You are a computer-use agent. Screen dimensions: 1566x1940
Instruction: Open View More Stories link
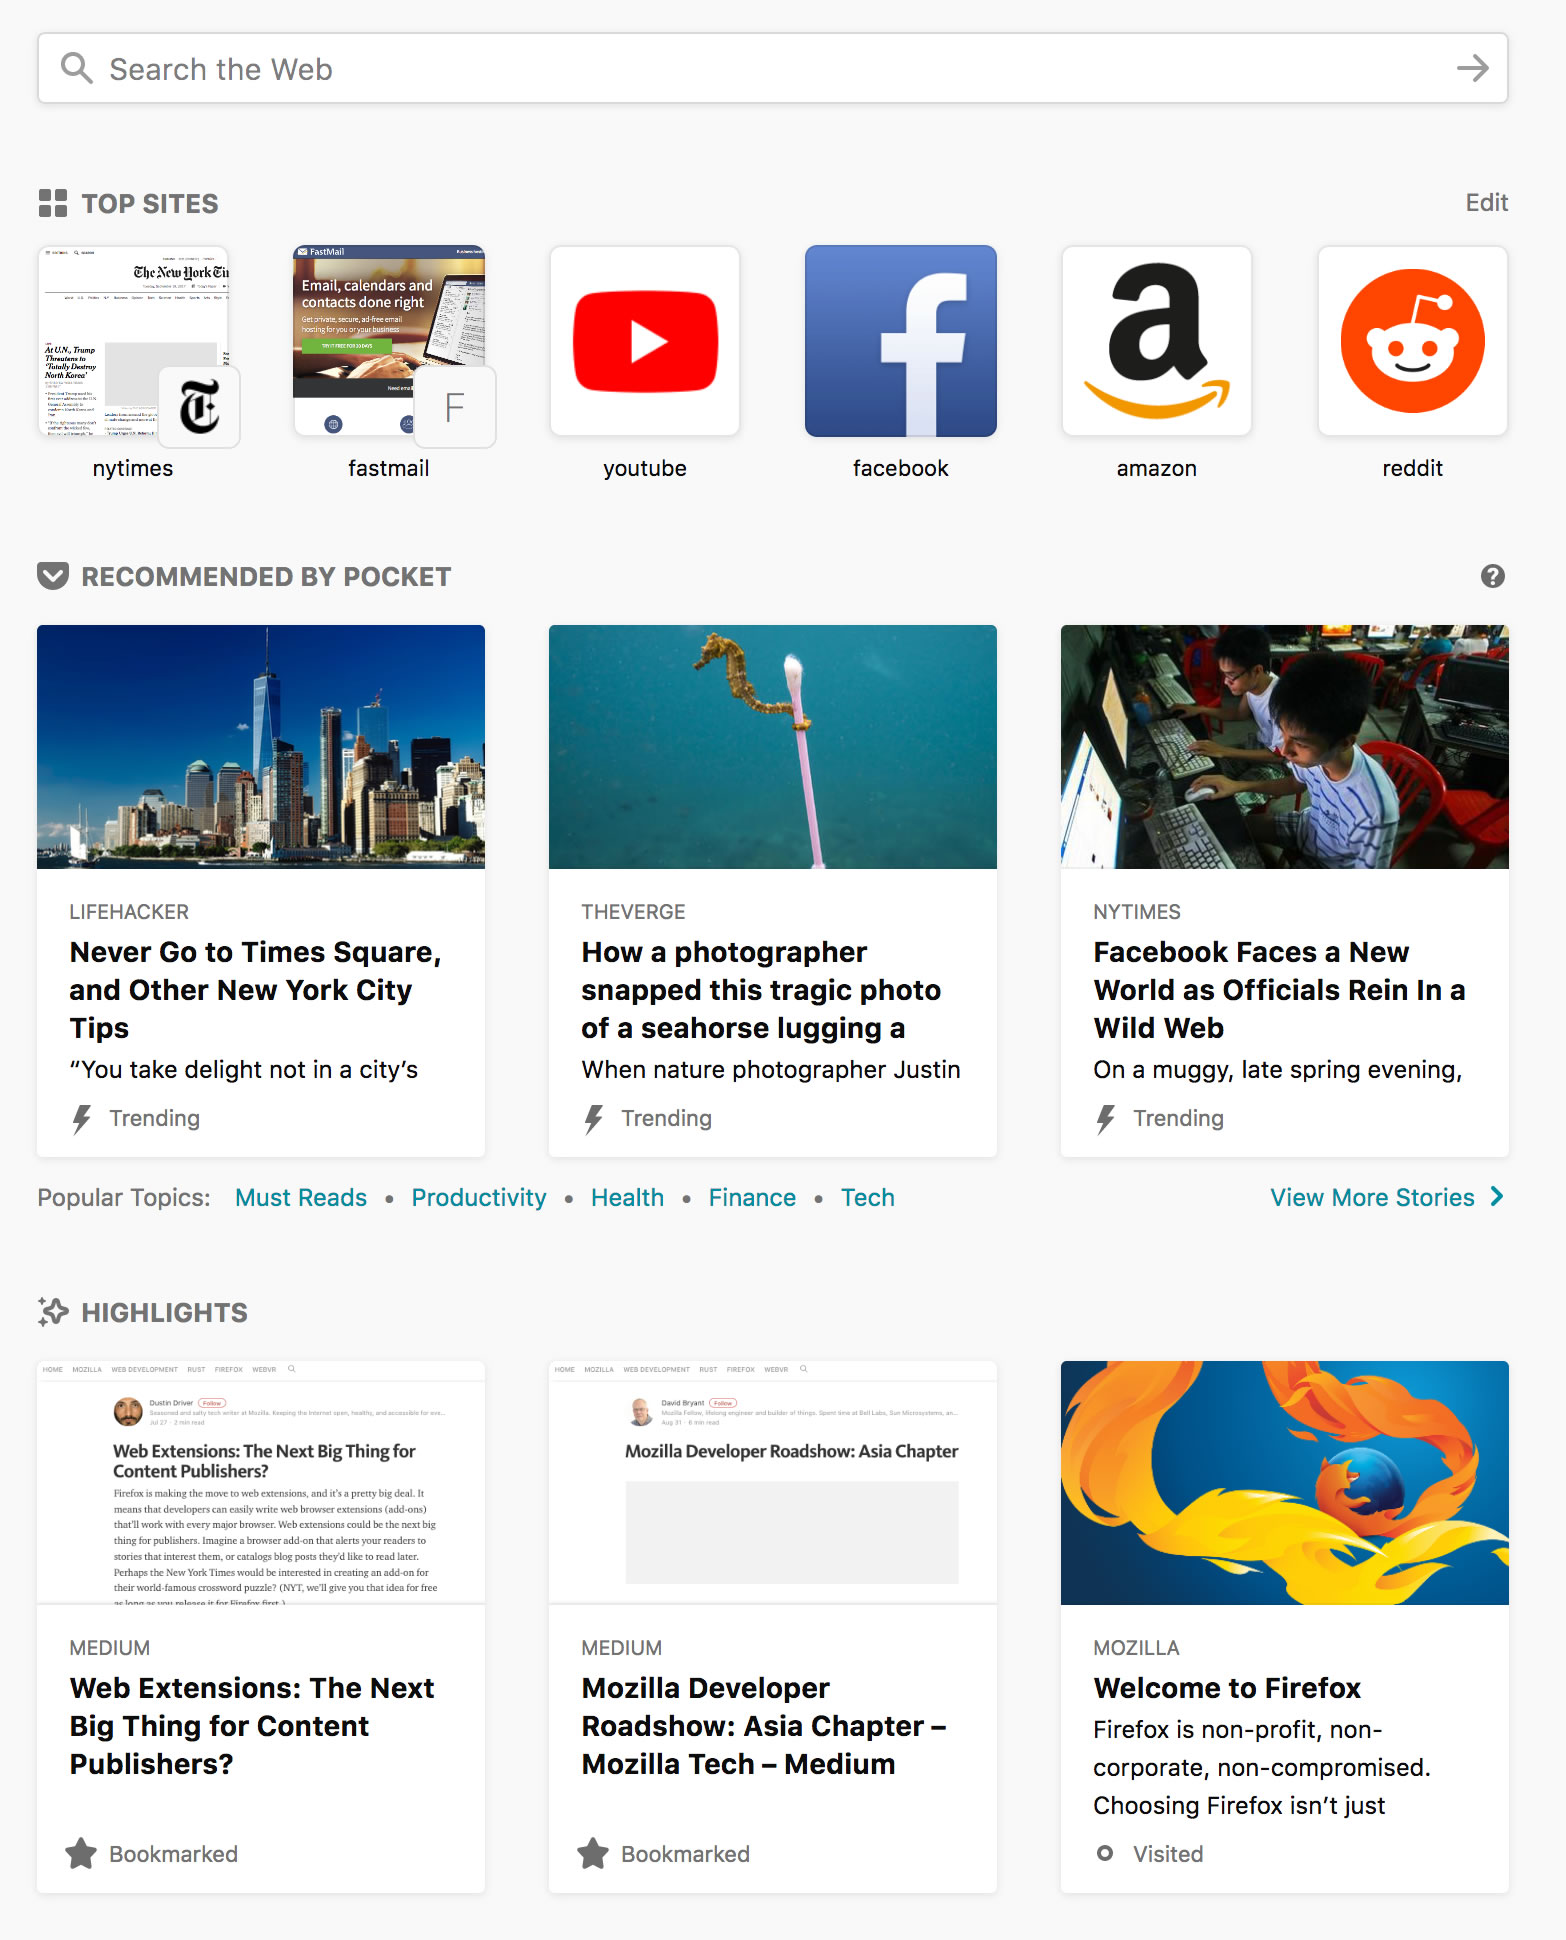pos(1387,1197)
